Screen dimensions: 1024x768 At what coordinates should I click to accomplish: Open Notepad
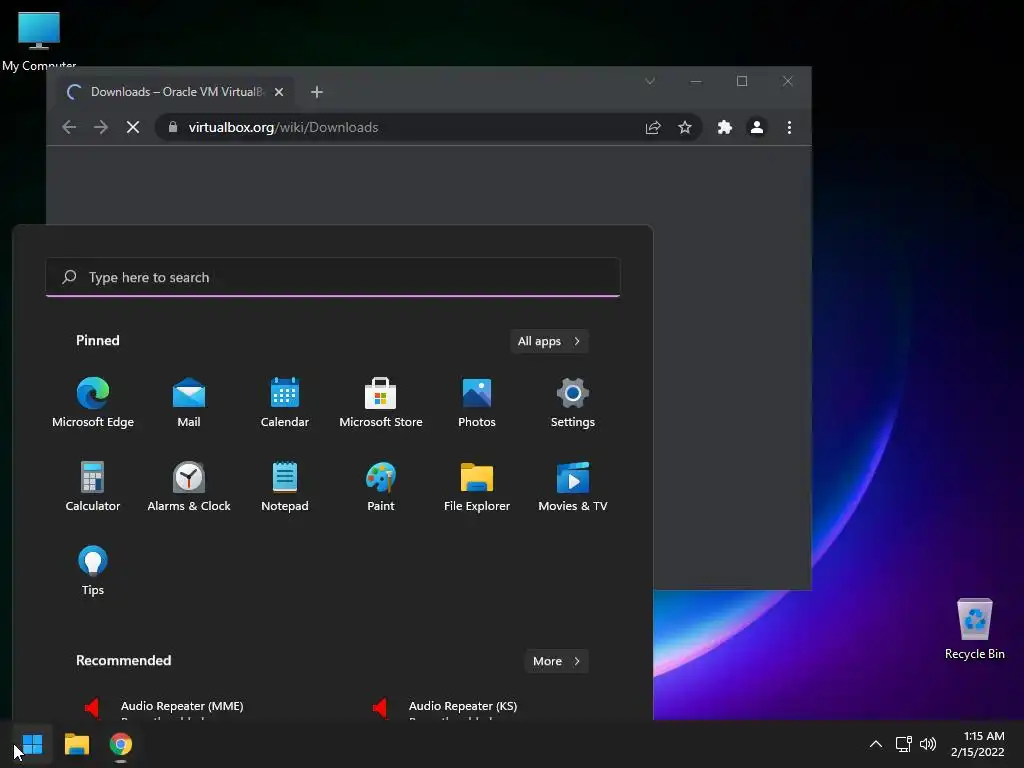point(285,486)
